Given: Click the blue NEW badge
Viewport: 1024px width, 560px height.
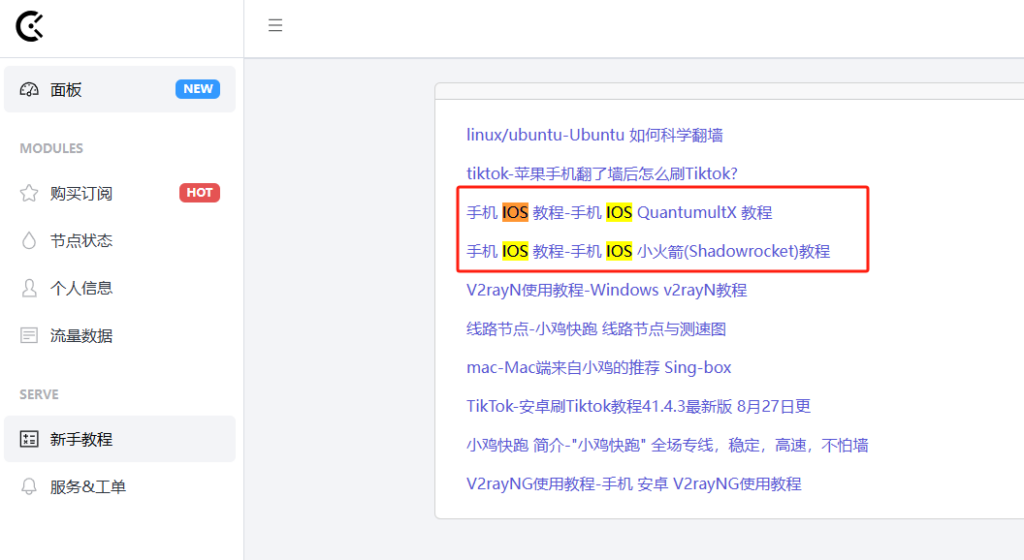Looking at the screenshot, I should point(198,89).
